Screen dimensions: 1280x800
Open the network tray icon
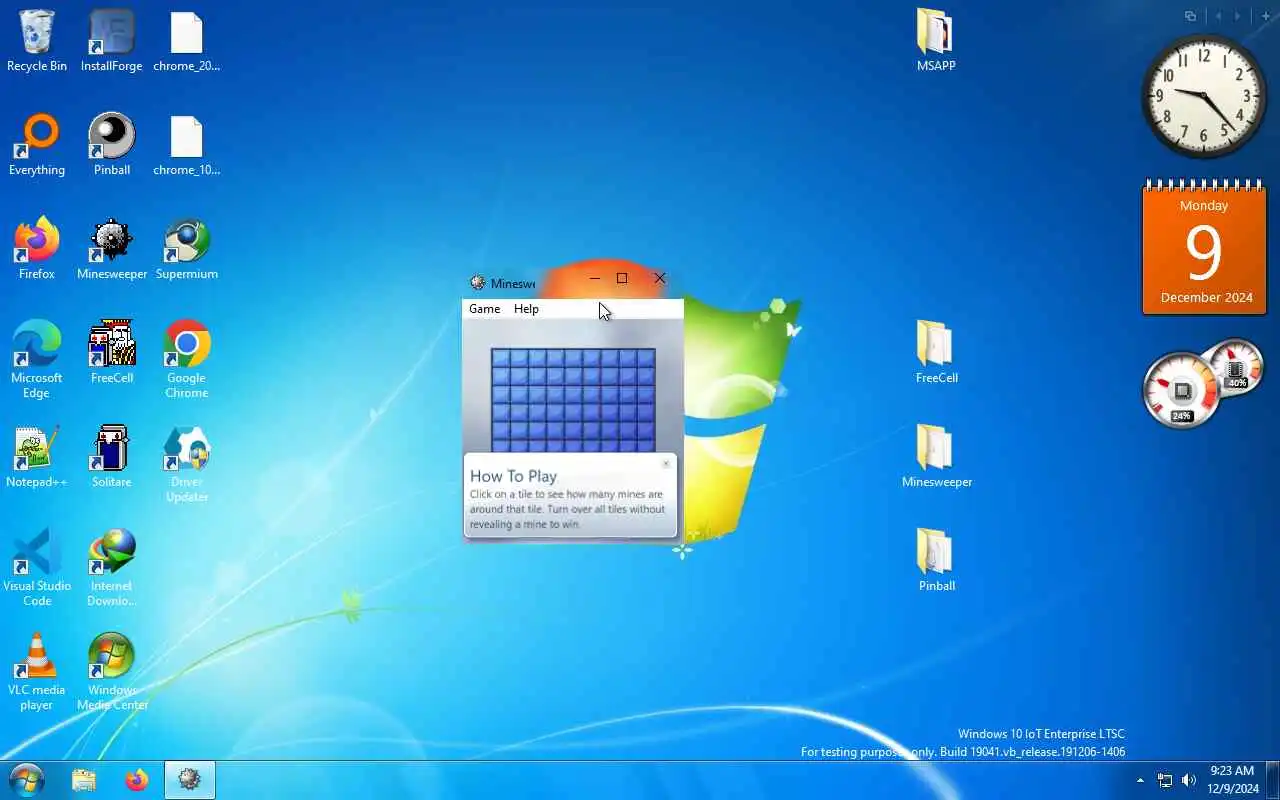coord(1165,780)
